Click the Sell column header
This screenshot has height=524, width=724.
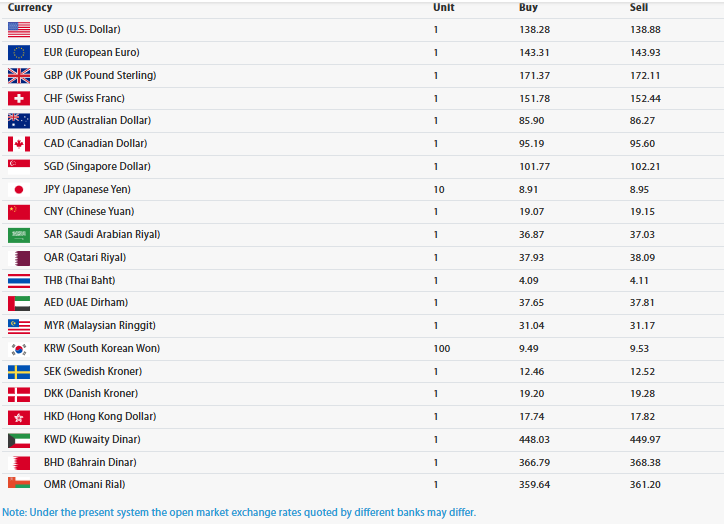639,7
